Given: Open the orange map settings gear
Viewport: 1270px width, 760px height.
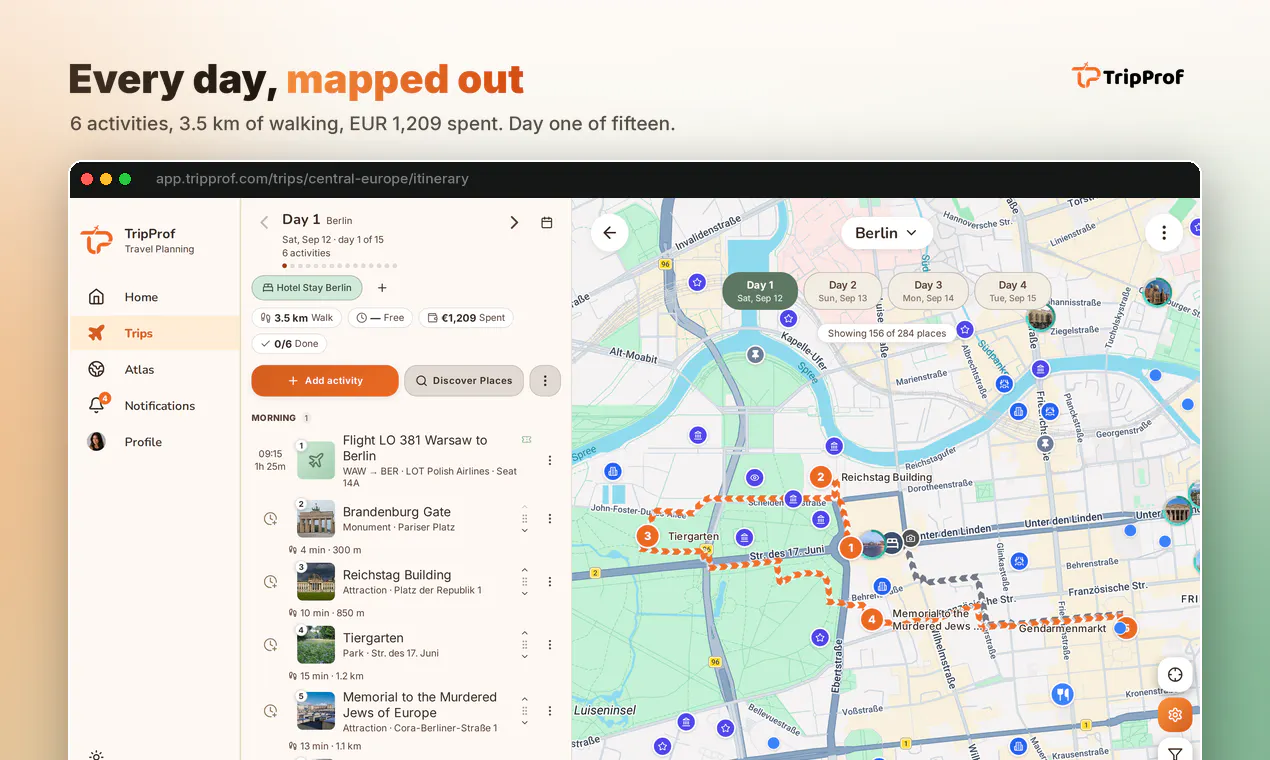Looking at the screenshot, I should [1175, 715].
